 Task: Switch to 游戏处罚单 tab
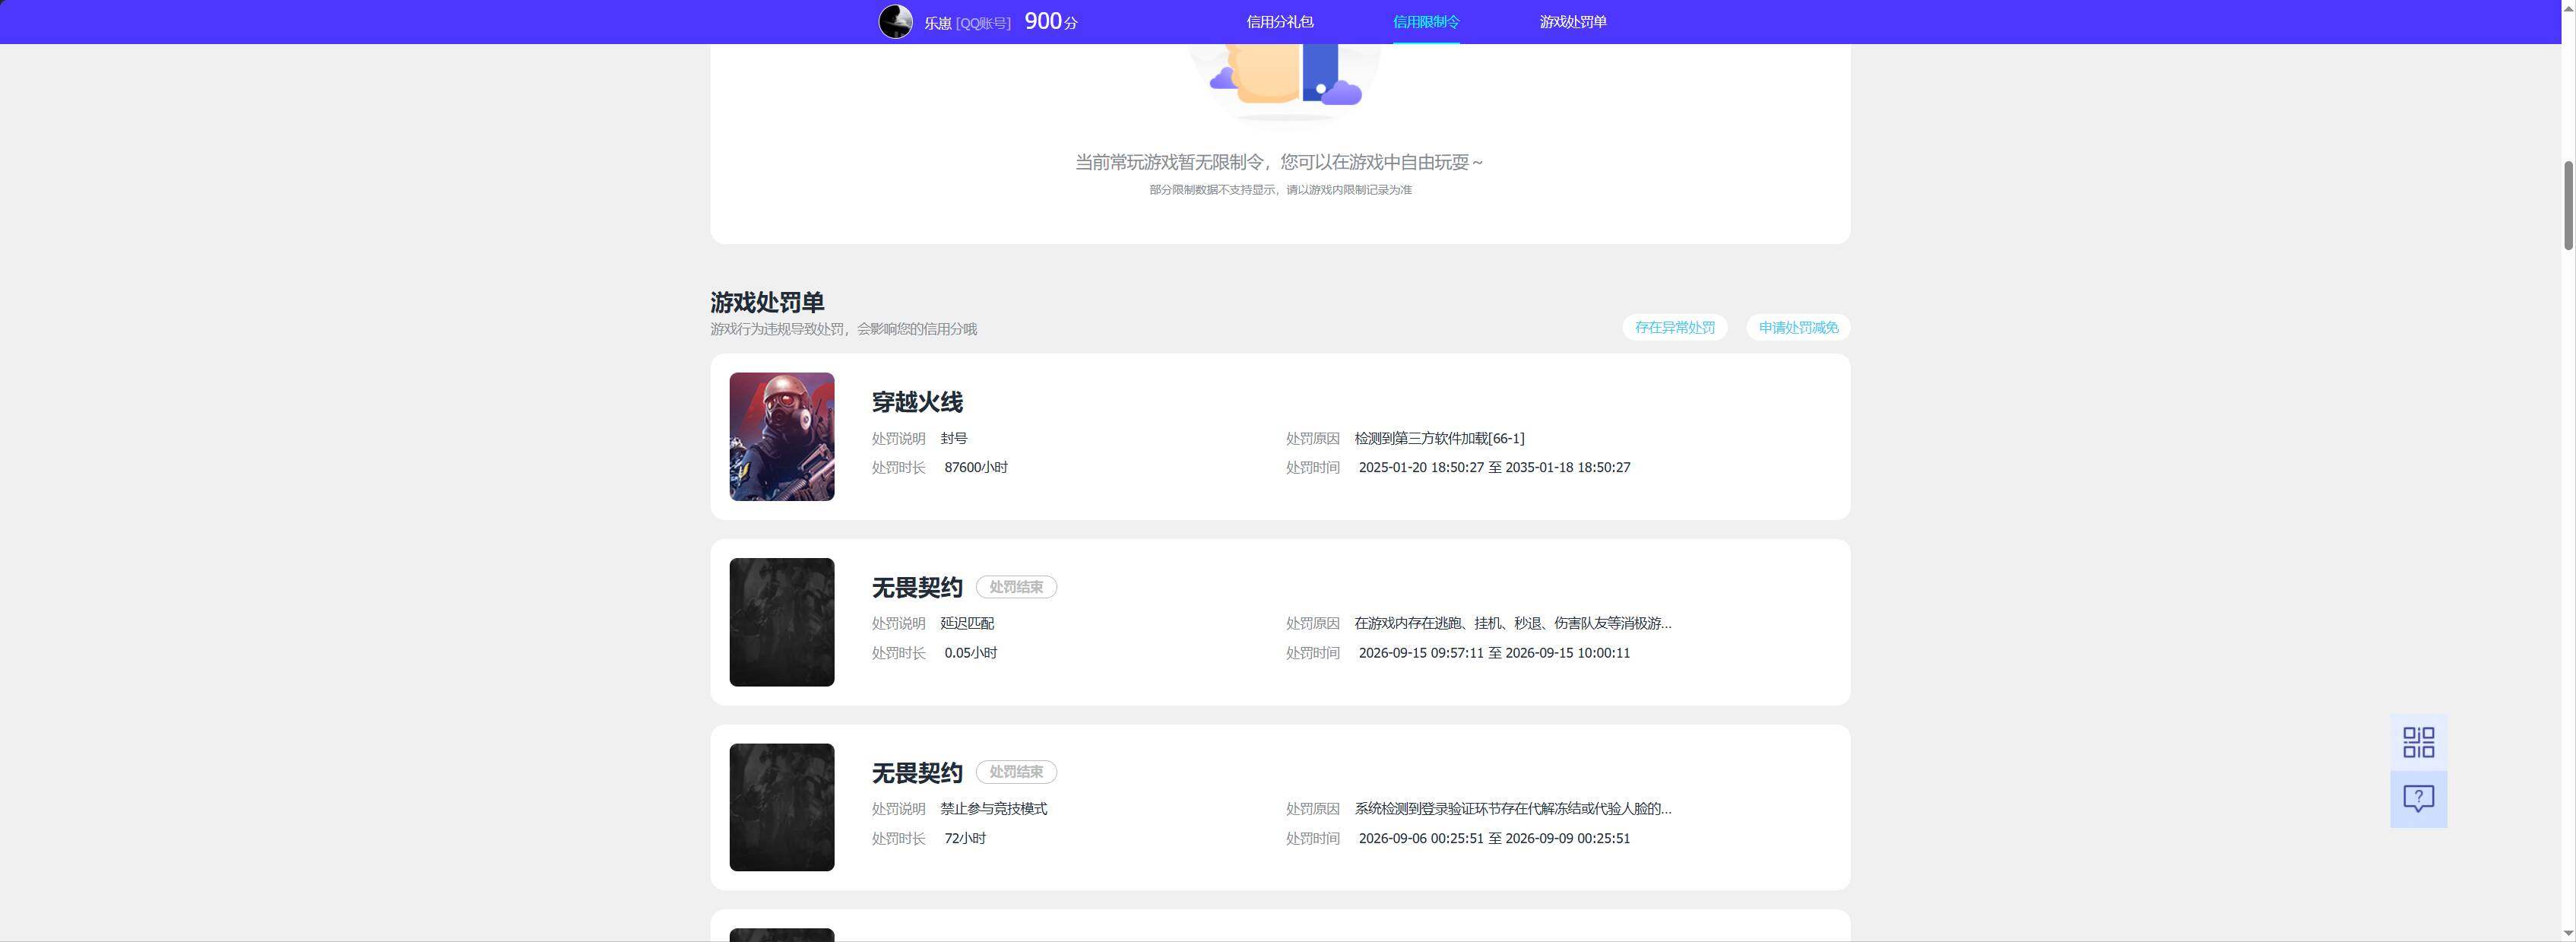tap(1573, 22)
